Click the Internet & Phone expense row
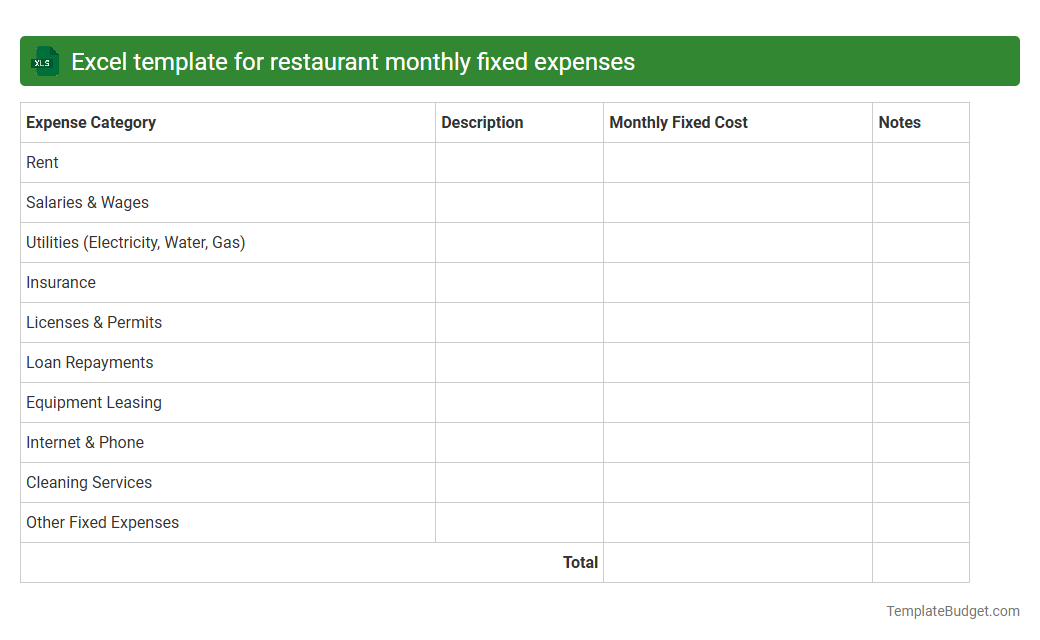 (x=84, y=442)
